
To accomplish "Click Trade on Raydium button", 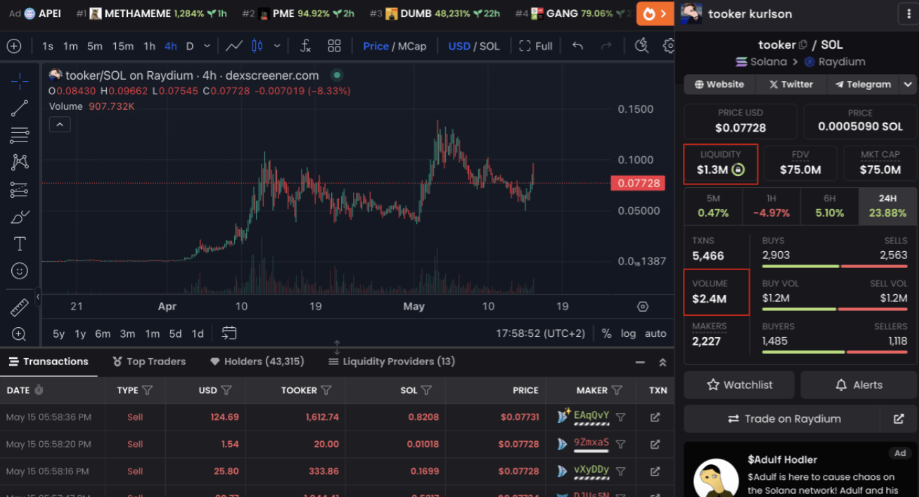I will tap(782, 419).
